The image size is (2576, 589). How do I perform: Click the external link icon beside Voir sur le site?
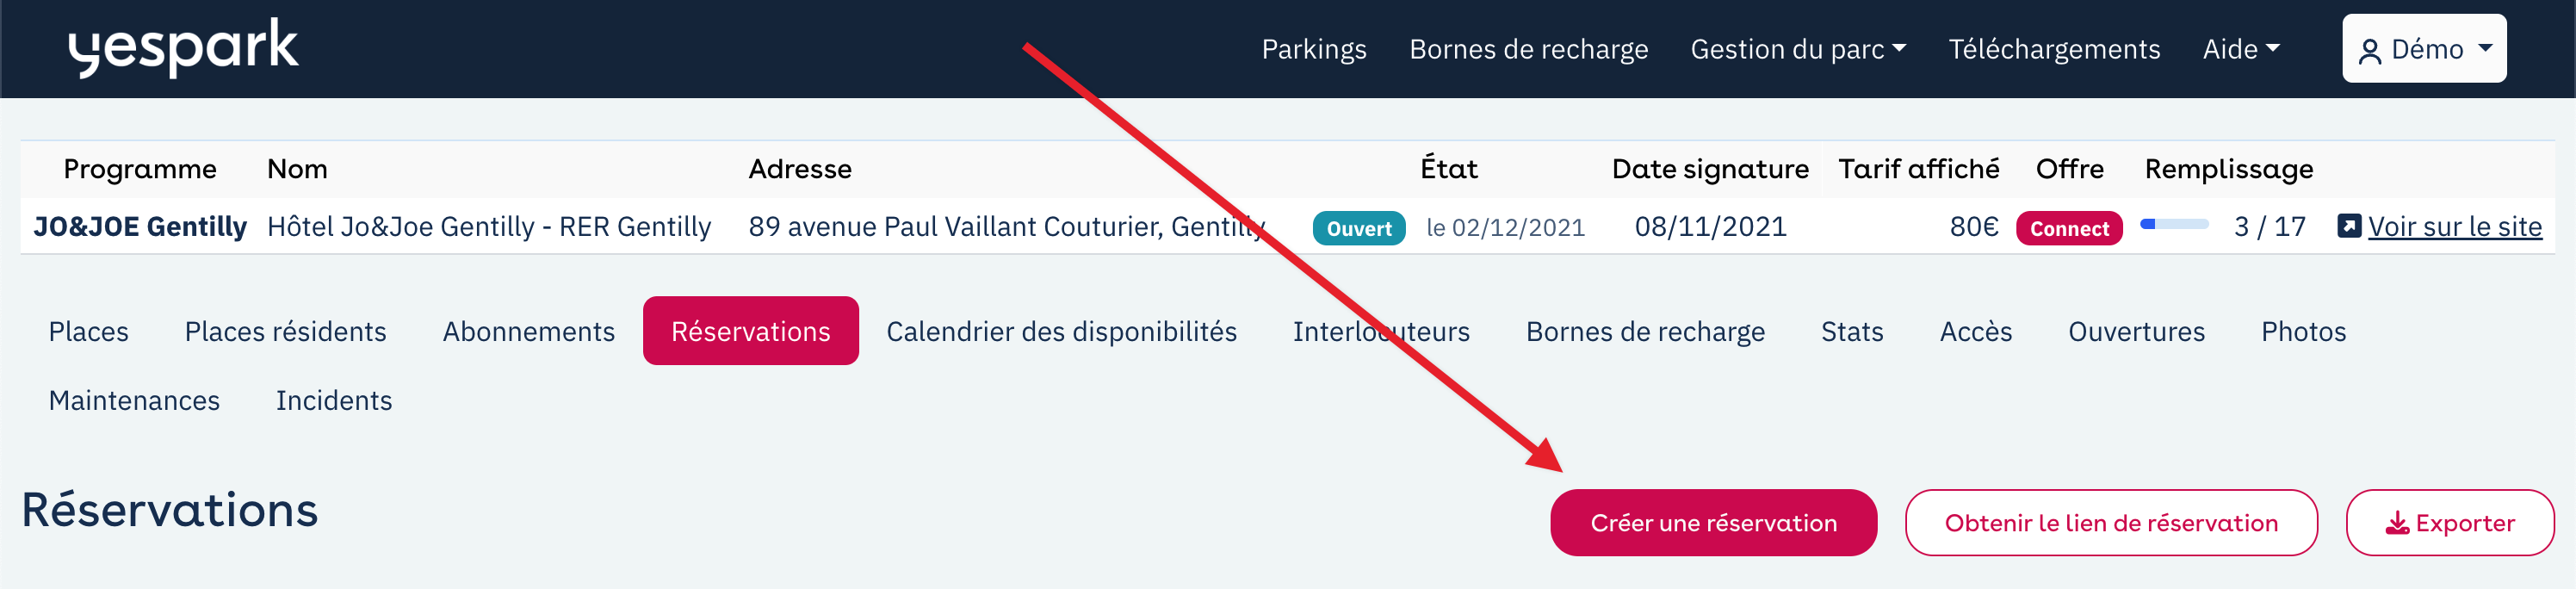click(x=2349, y=226)
